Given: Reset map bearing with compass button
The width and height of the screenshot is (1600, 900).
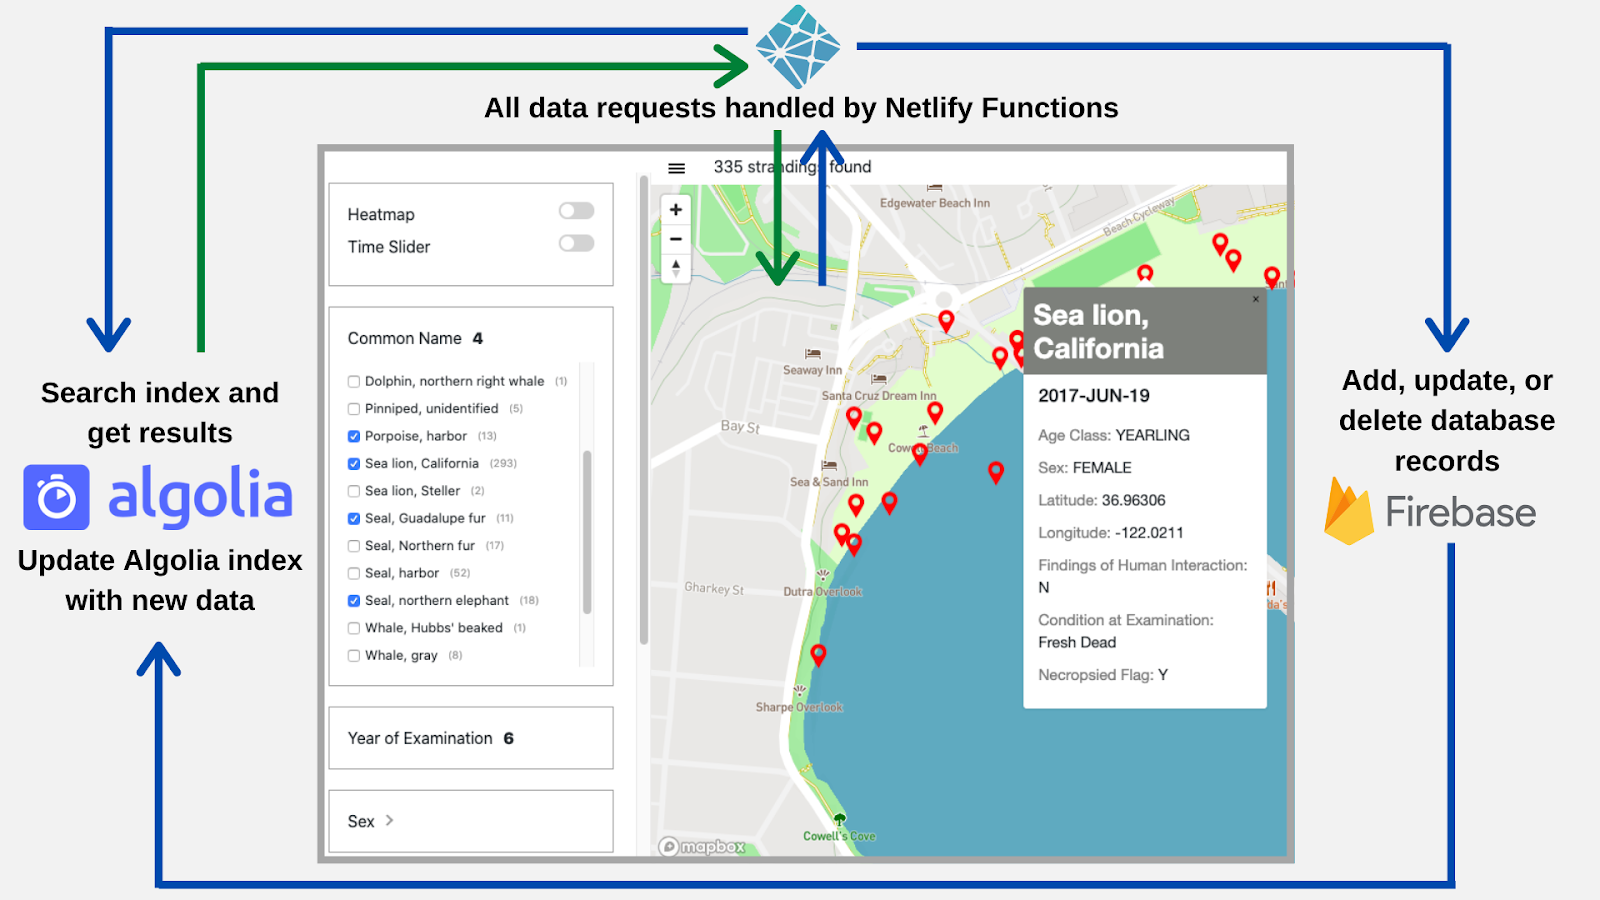Looking at the screenshot, I should coord(676,268).
